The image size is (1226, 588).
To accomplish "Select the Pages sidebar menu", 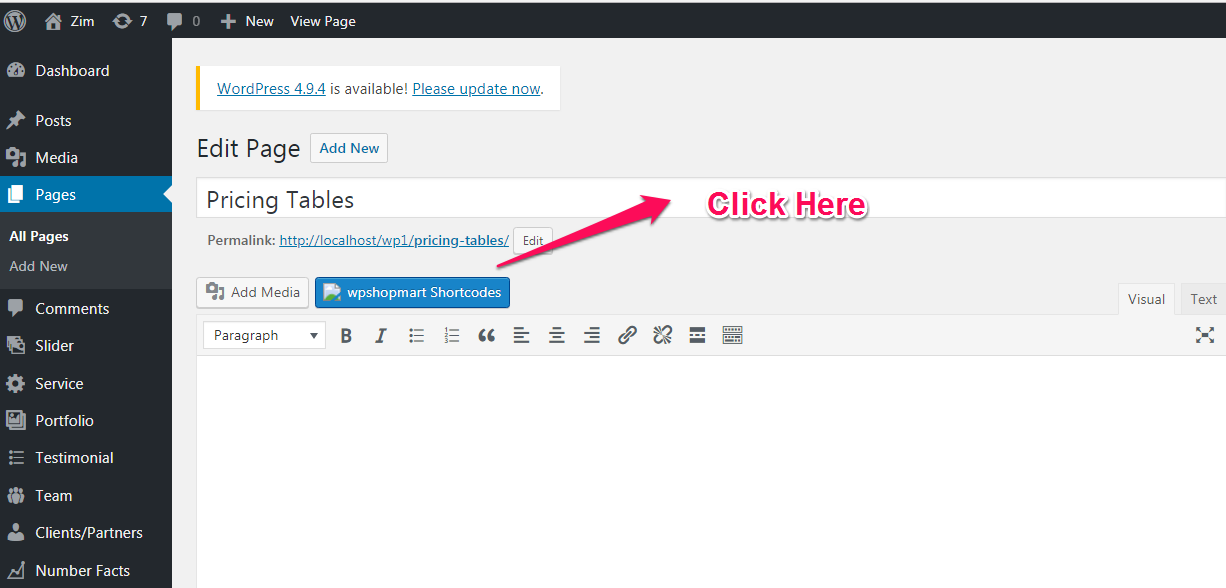I will tap(86, 195).
